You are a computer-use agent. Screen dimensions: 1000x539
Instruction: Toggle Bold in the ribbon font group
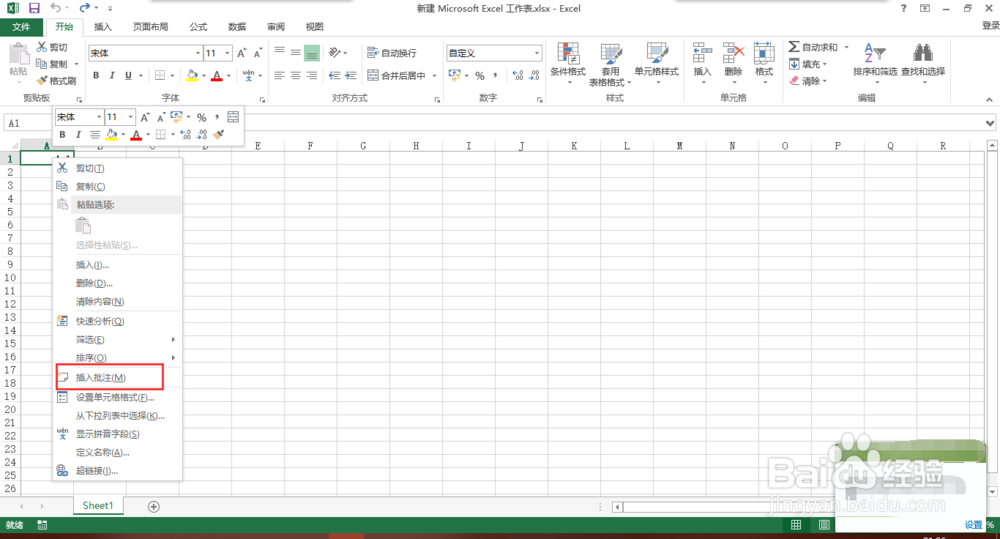[96, 75]
